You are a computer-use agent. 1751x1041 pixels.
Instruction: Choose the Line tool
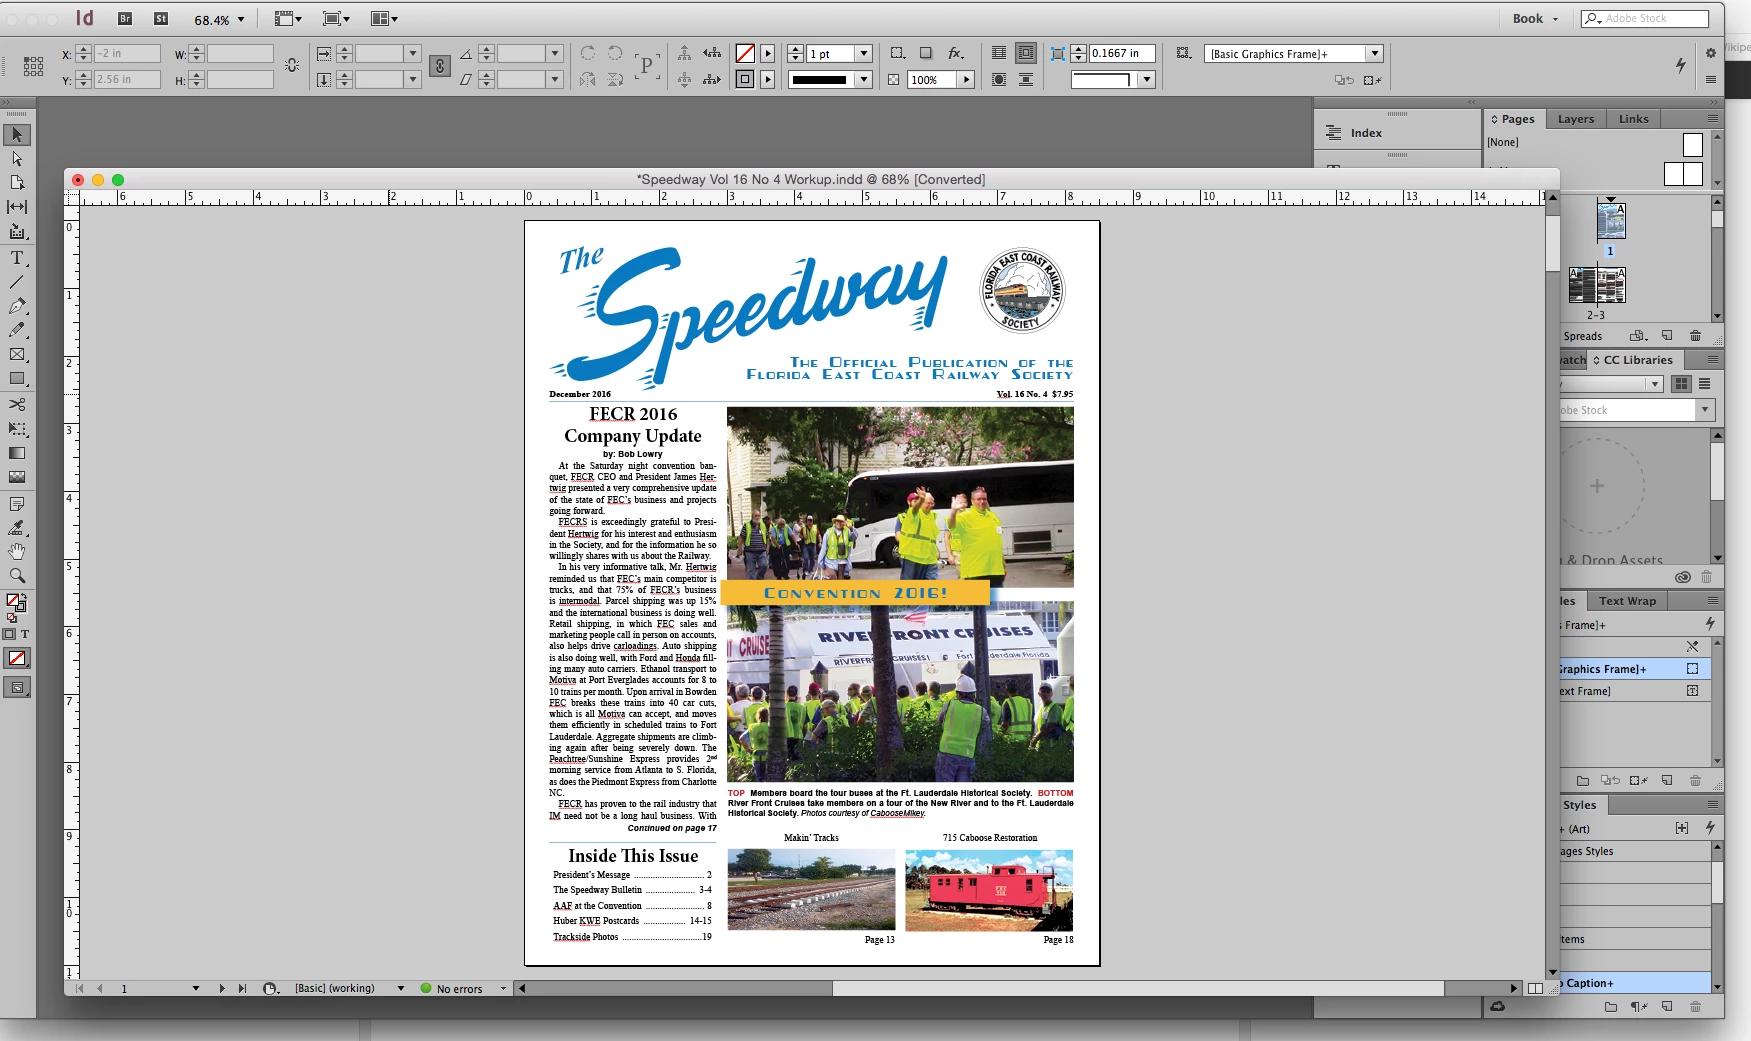17,282
